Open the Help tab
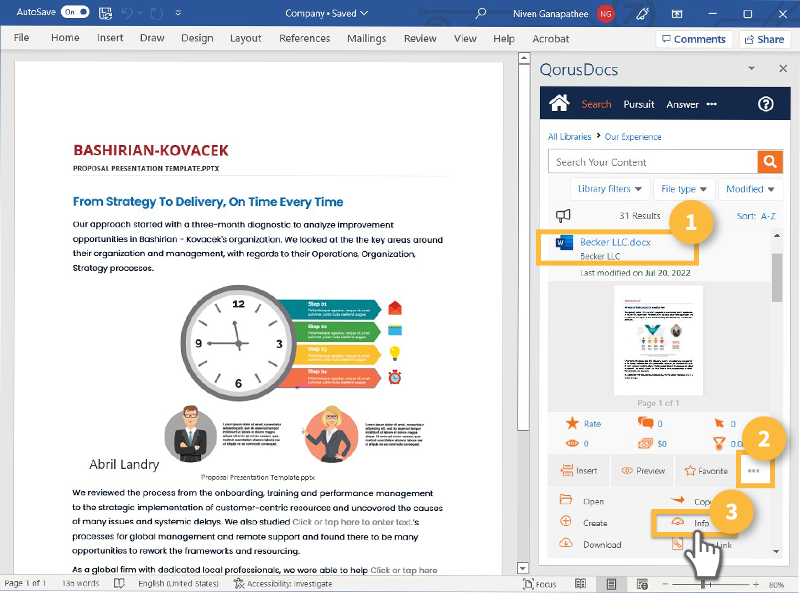 point(504,39)
